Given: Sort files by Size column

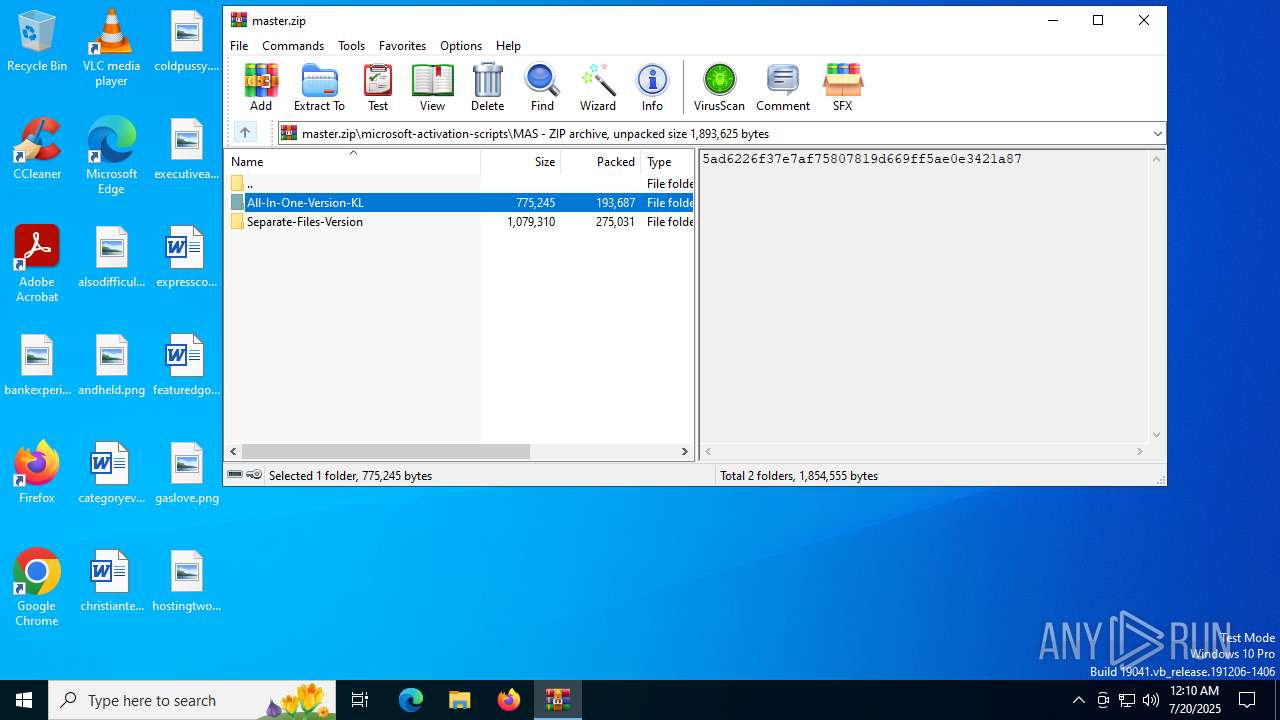Looking at the screenshot, I should [x=520, y=161].
